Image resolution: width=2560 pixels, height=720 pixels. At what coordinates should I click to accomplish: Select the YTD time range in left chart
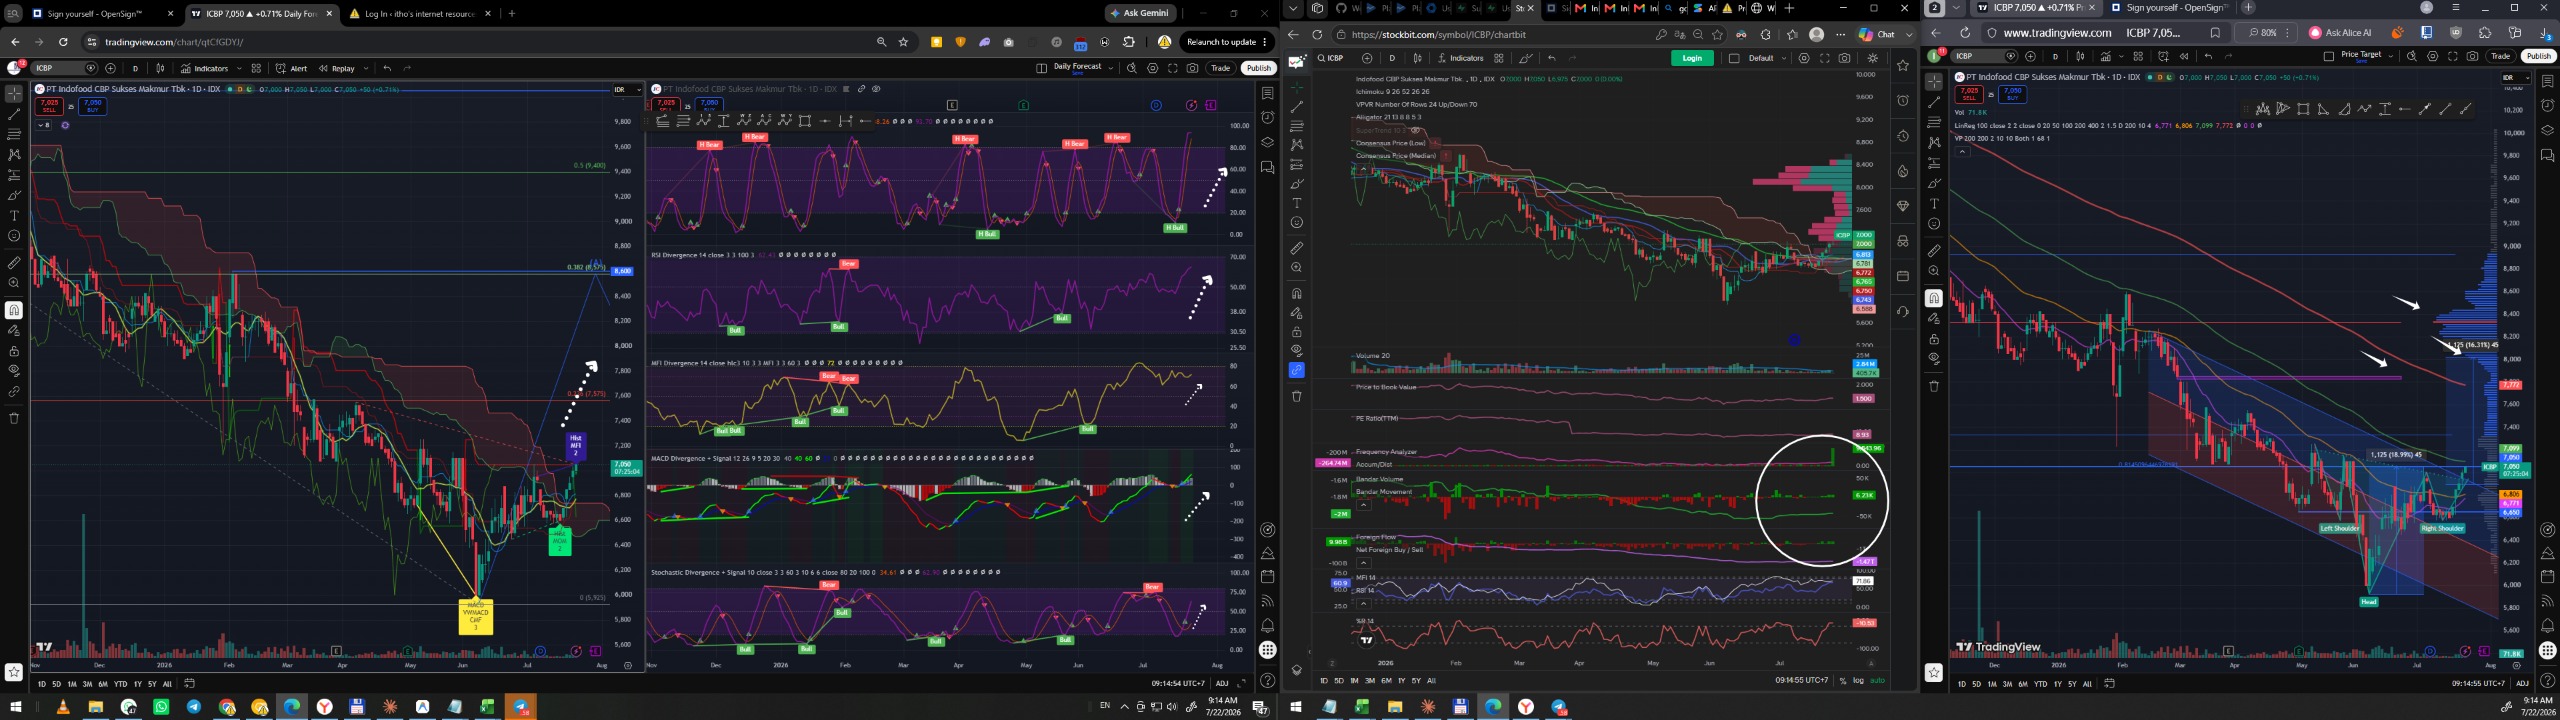tap(121, 684)
